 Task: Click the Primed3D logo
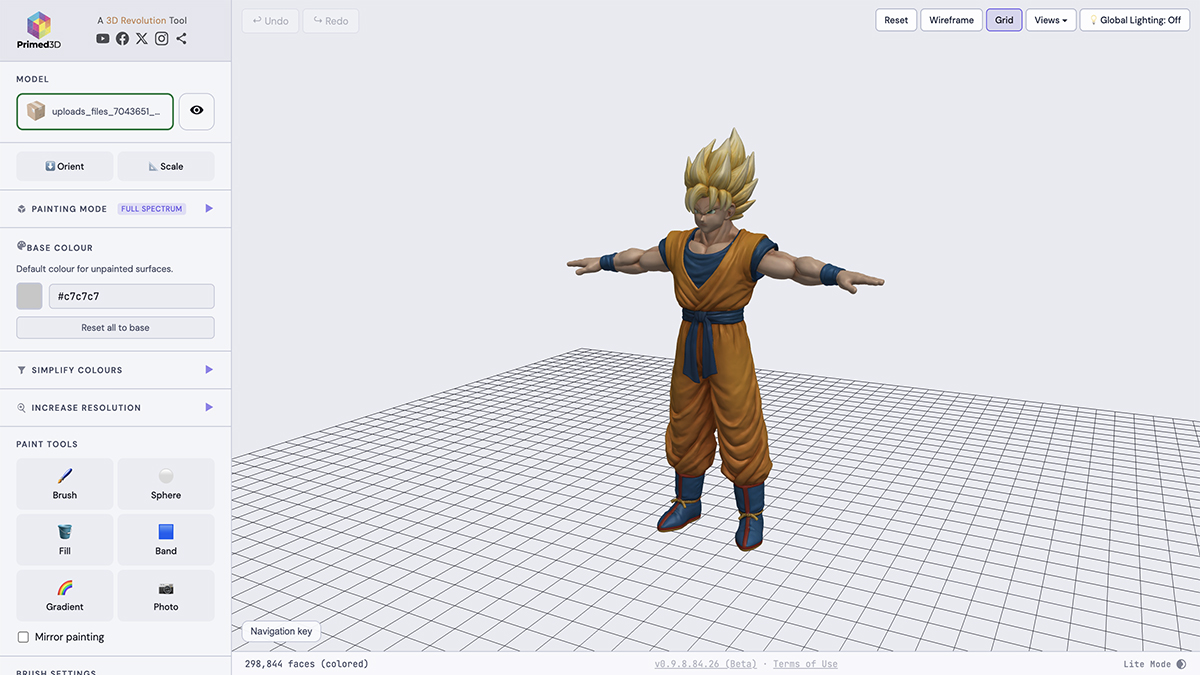39,30
